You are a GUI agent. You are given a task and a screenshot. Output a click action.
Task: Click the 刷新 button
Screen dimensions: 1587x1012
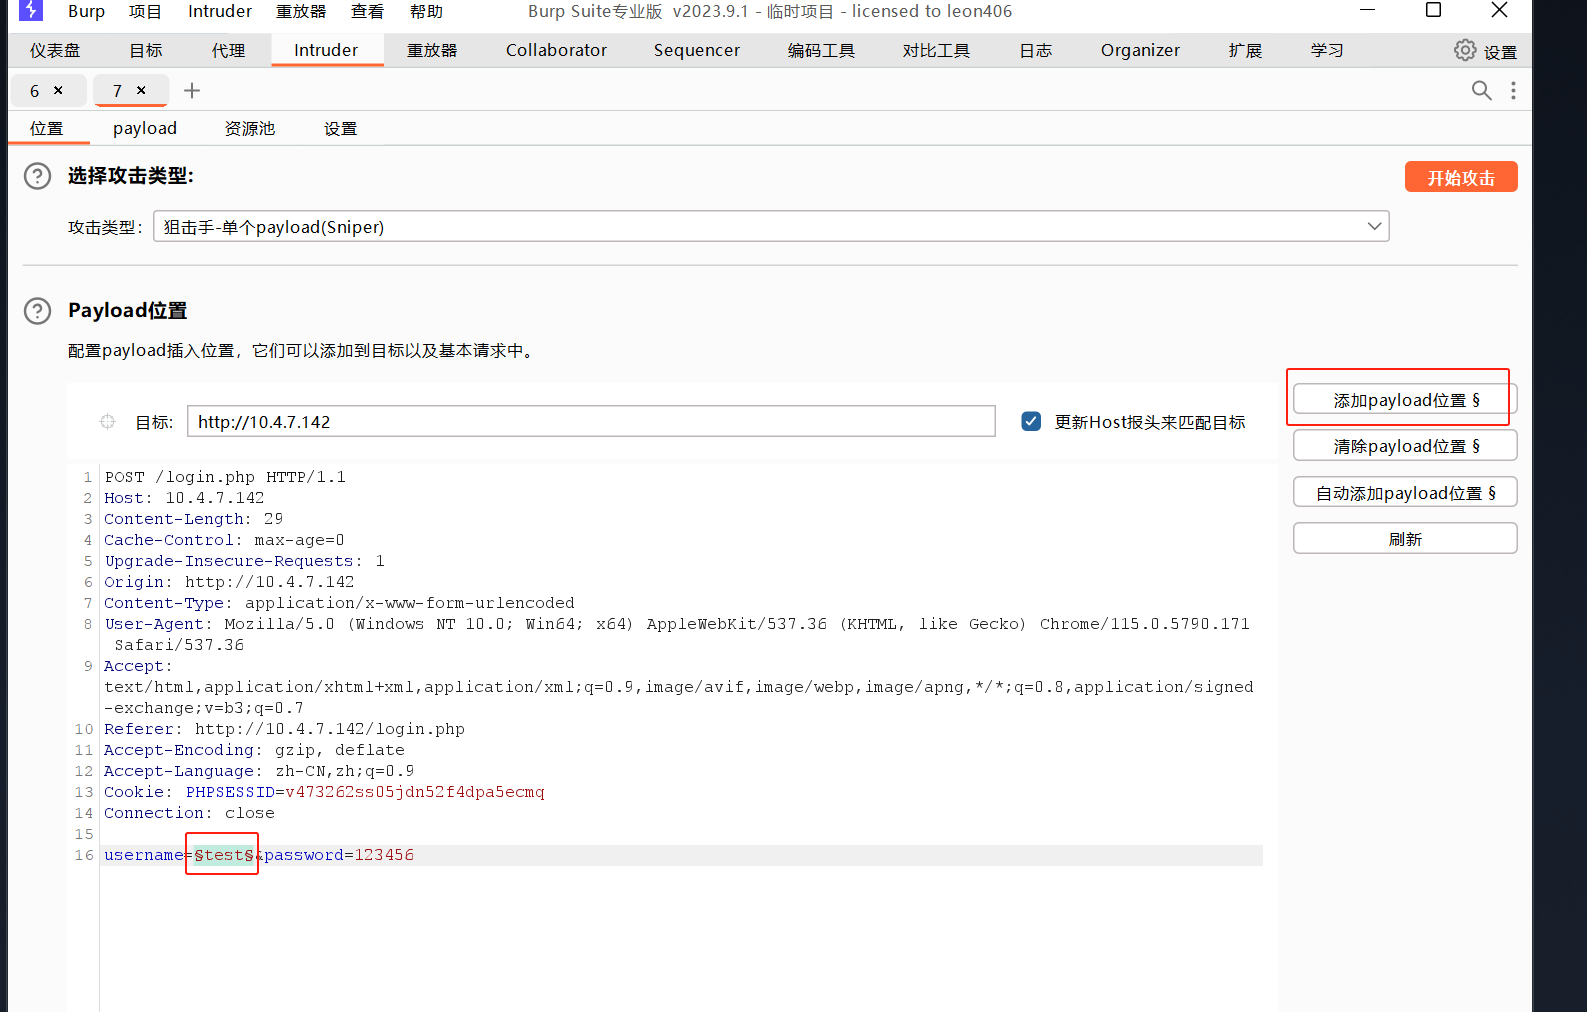tap(1405, 539)
